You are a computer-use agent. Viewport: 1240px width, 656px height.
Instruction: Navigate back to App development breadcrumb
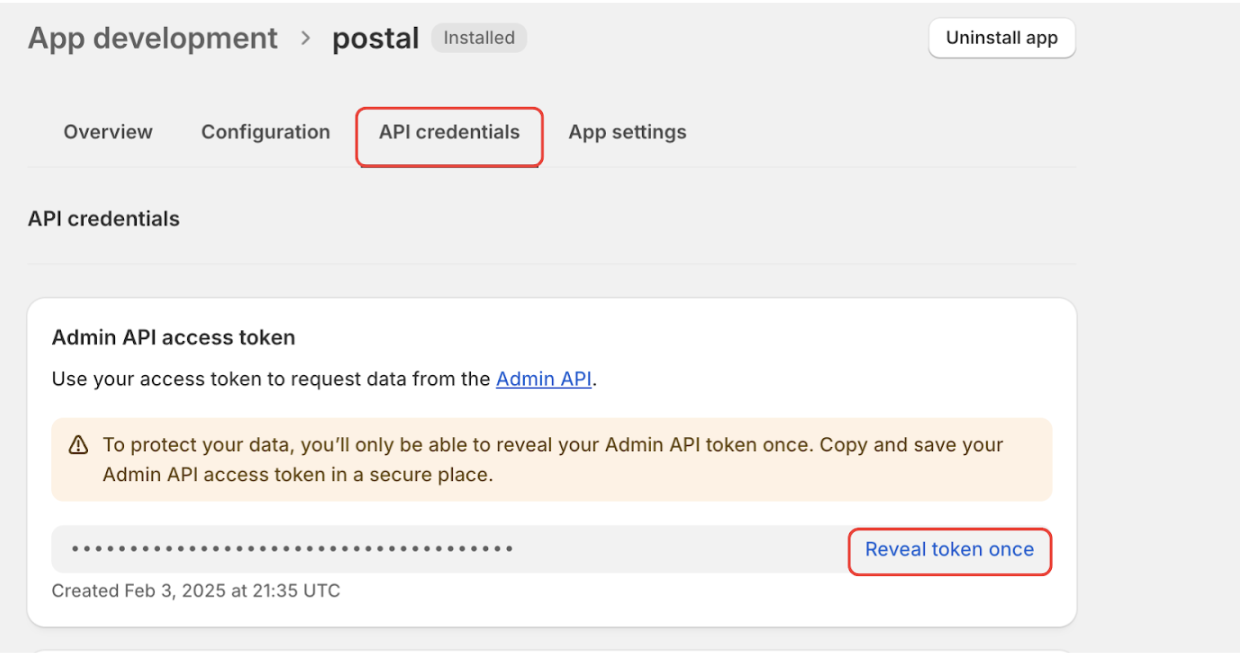[153, 38]
